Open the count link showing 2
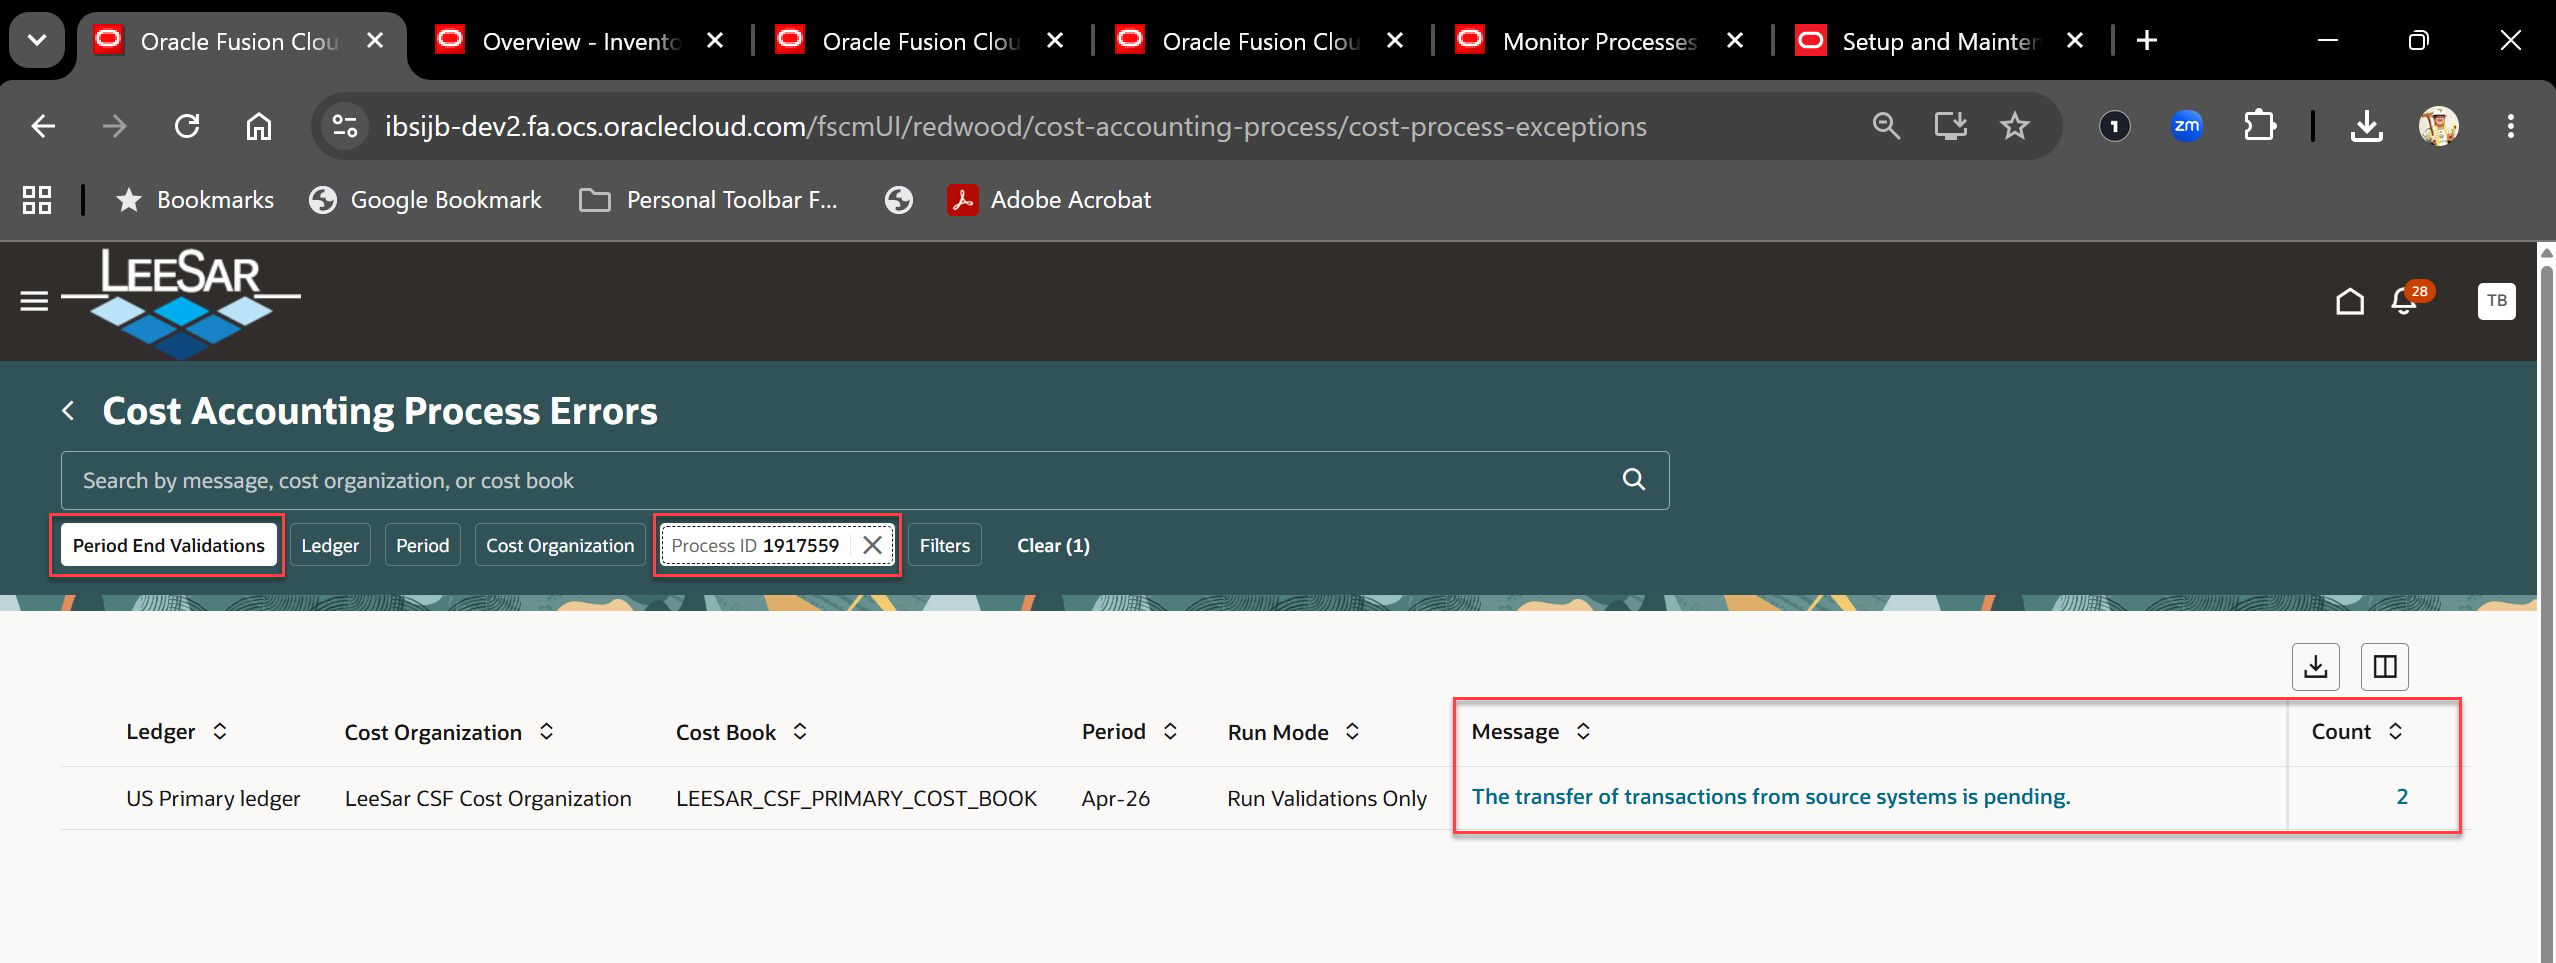The image size is (2556, 963). click(2401, 797)
